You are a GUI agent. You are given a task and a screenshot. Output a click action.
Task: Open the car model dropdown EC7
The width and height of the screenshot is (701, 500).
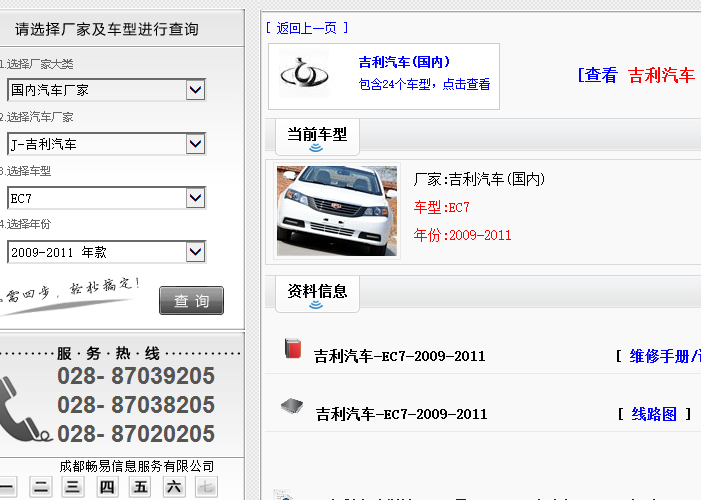[106, 198]
